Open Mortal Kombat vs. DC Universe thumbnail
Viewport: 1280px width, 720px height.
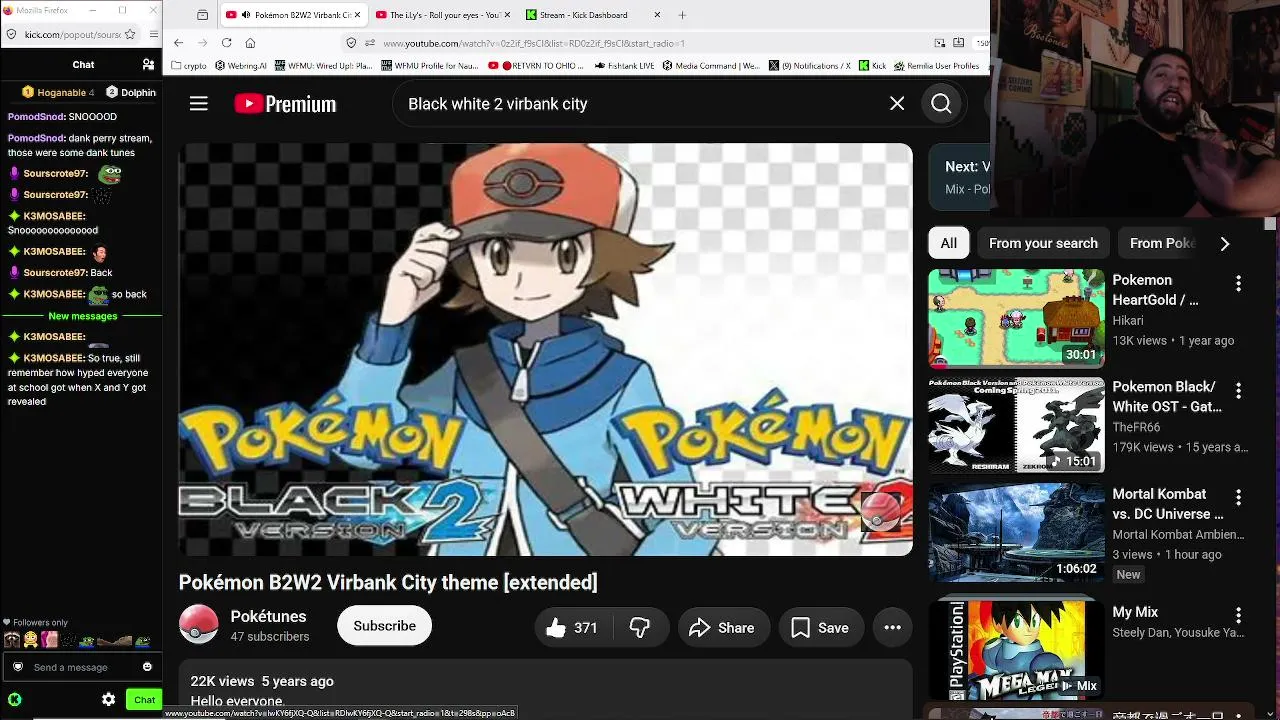(1016, 533)
